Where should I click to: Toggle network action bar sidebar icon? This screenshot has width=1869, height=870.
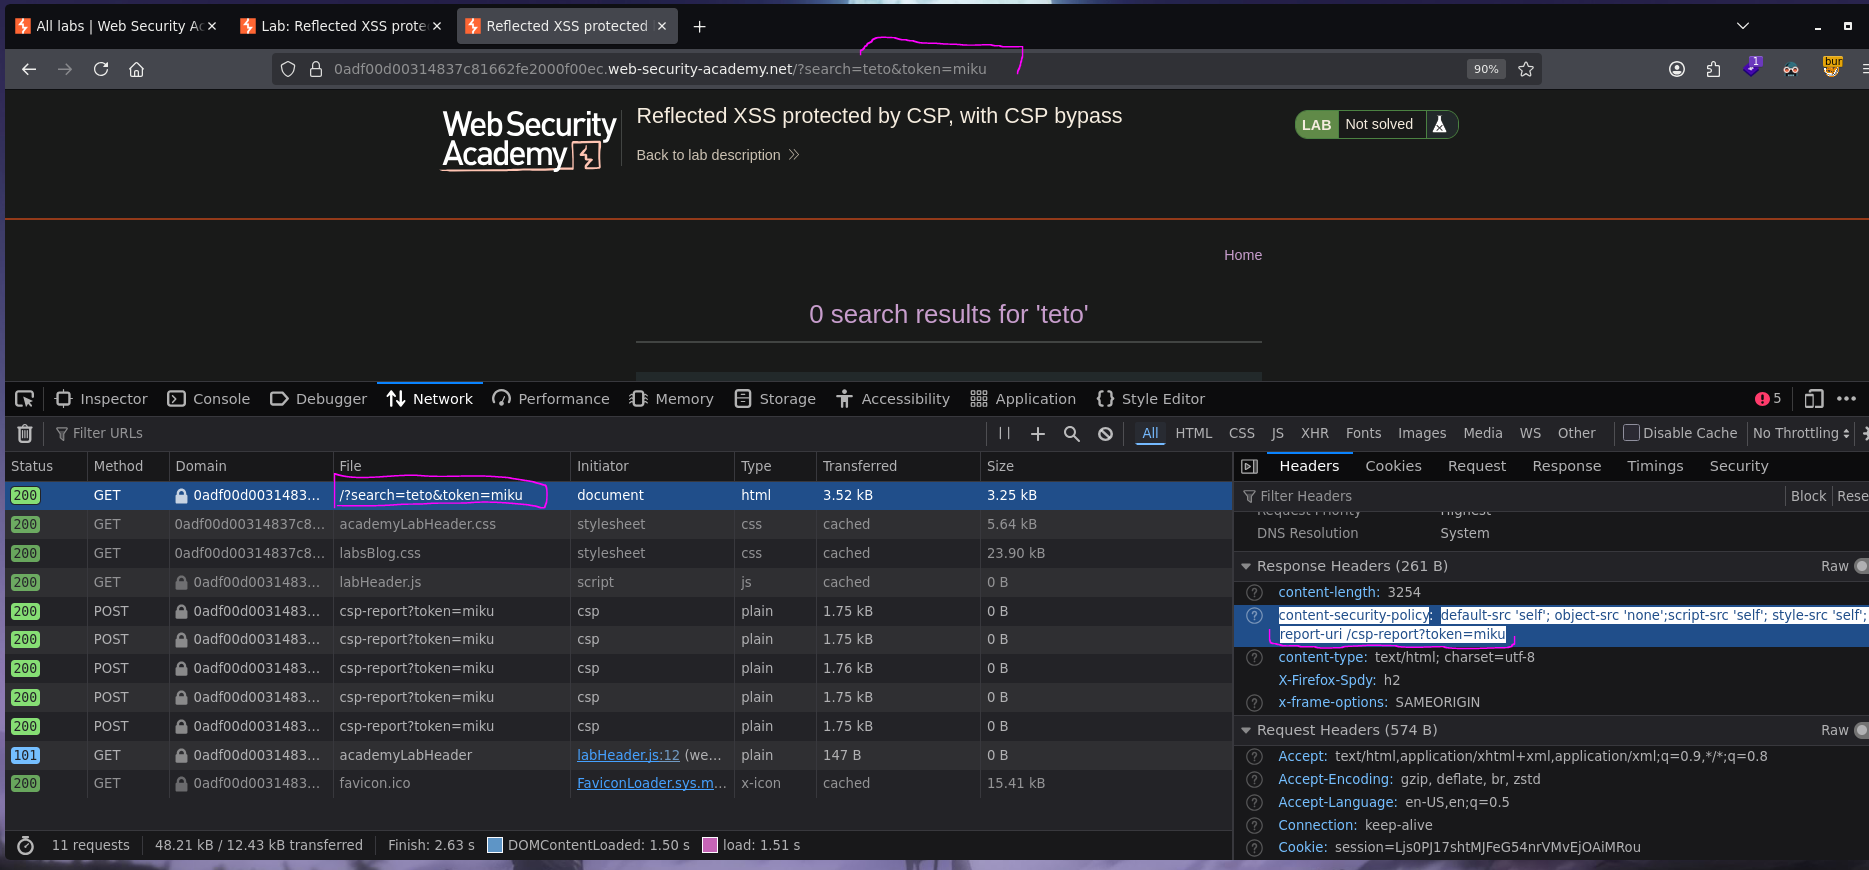point(1249,466)
